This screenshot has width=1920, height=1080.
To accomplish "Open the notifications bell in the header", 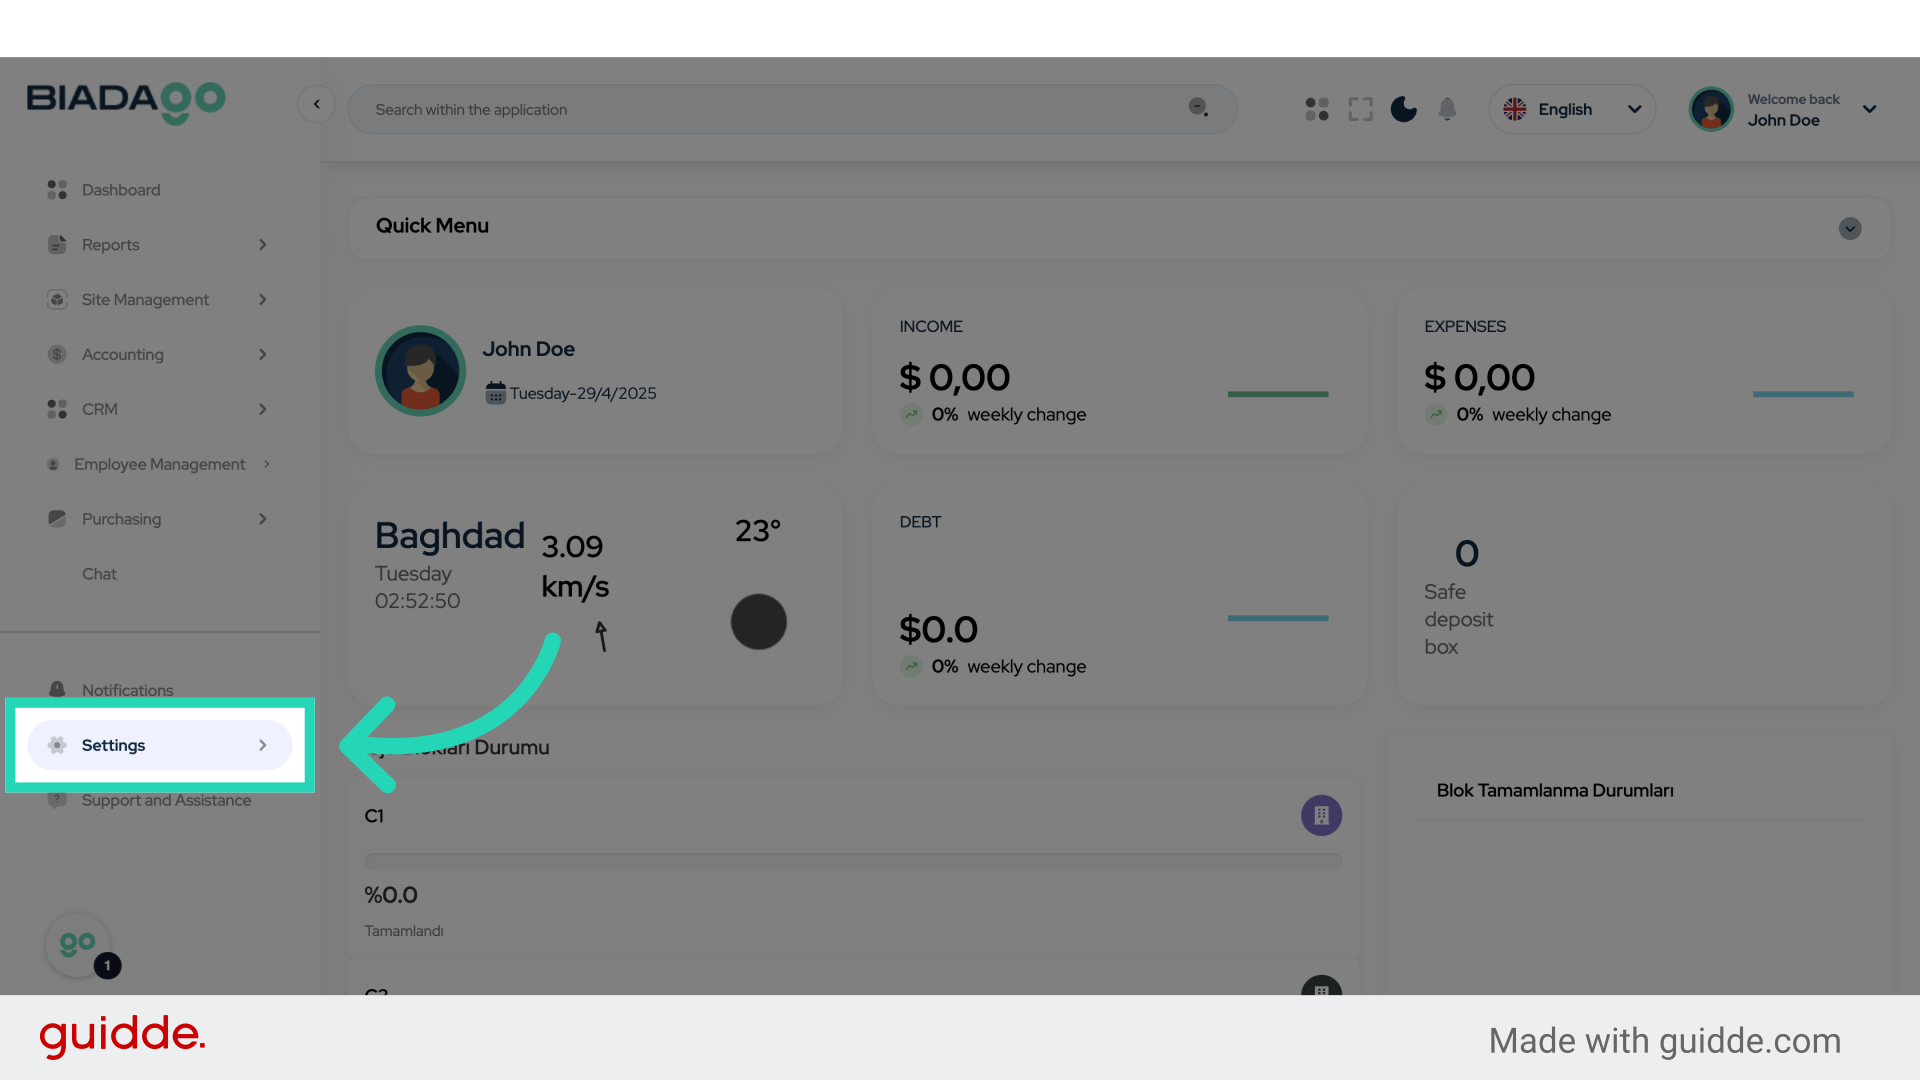I will [1447, 109].
